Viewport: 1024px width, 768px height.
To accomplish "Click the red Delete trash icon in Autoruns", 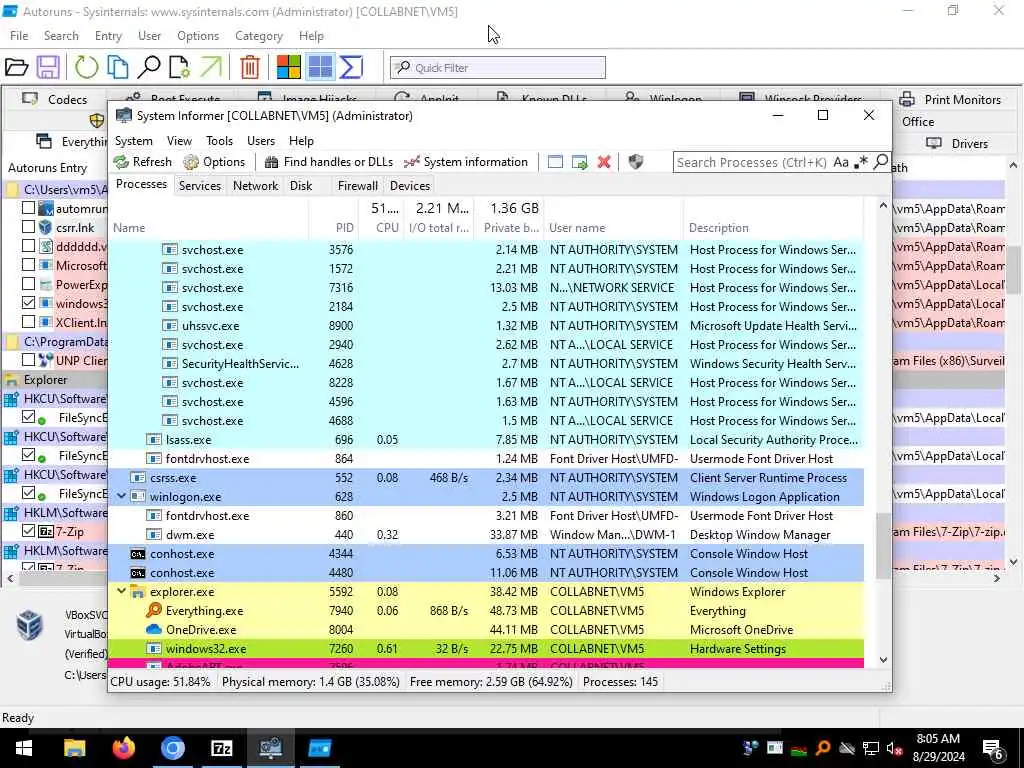I will coord(250,67).
